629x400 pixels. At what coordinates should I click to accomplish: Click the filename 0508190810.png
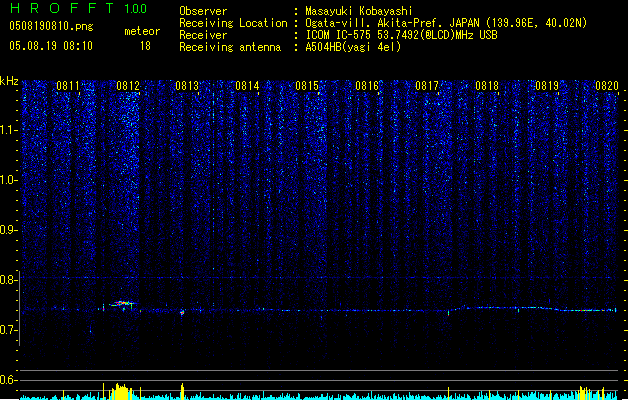[x=51, y=26]
